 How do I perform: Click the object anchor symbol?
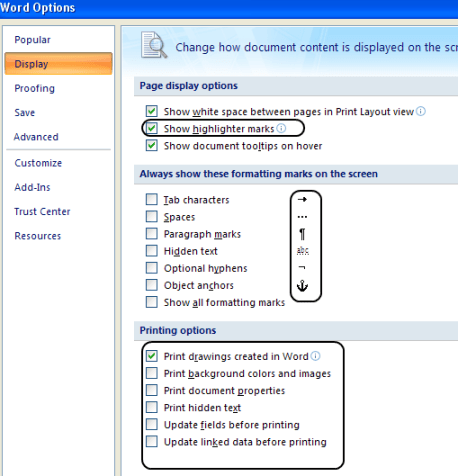point(302,286)
